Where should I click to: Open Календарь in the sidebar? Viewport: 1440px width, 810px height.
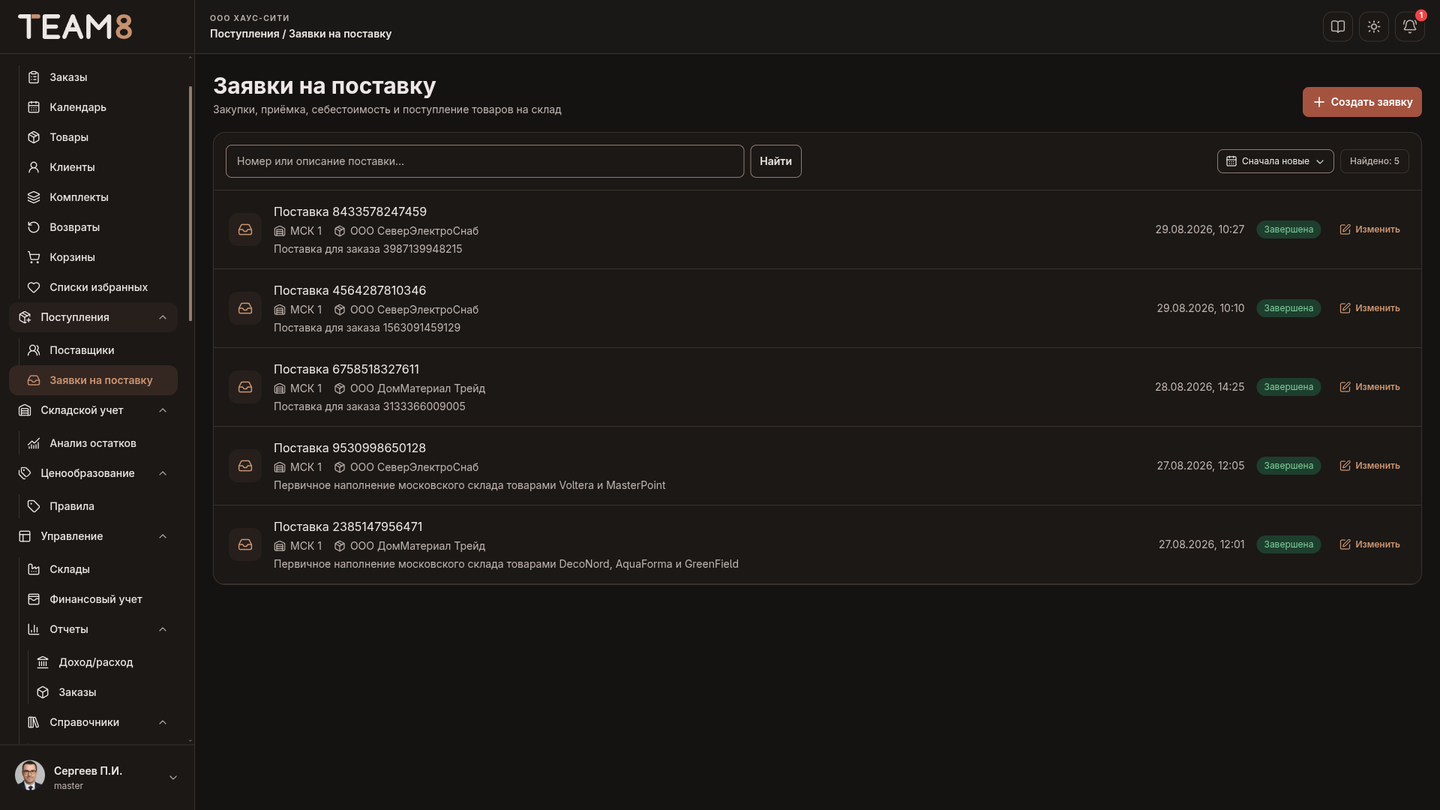[x=93, y=107]
